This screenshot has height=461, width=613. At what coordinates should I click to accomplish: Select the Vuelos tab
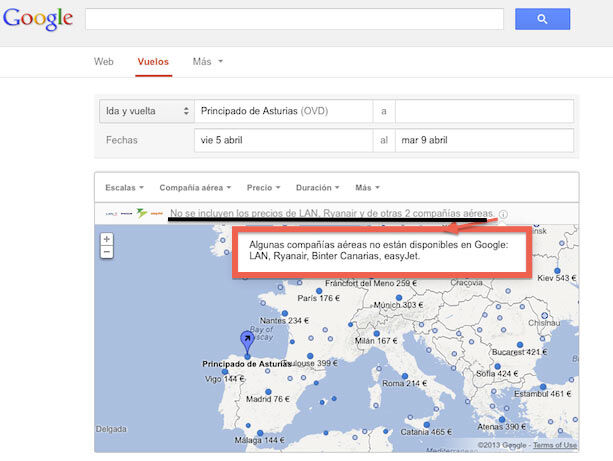tap(153, 62)
